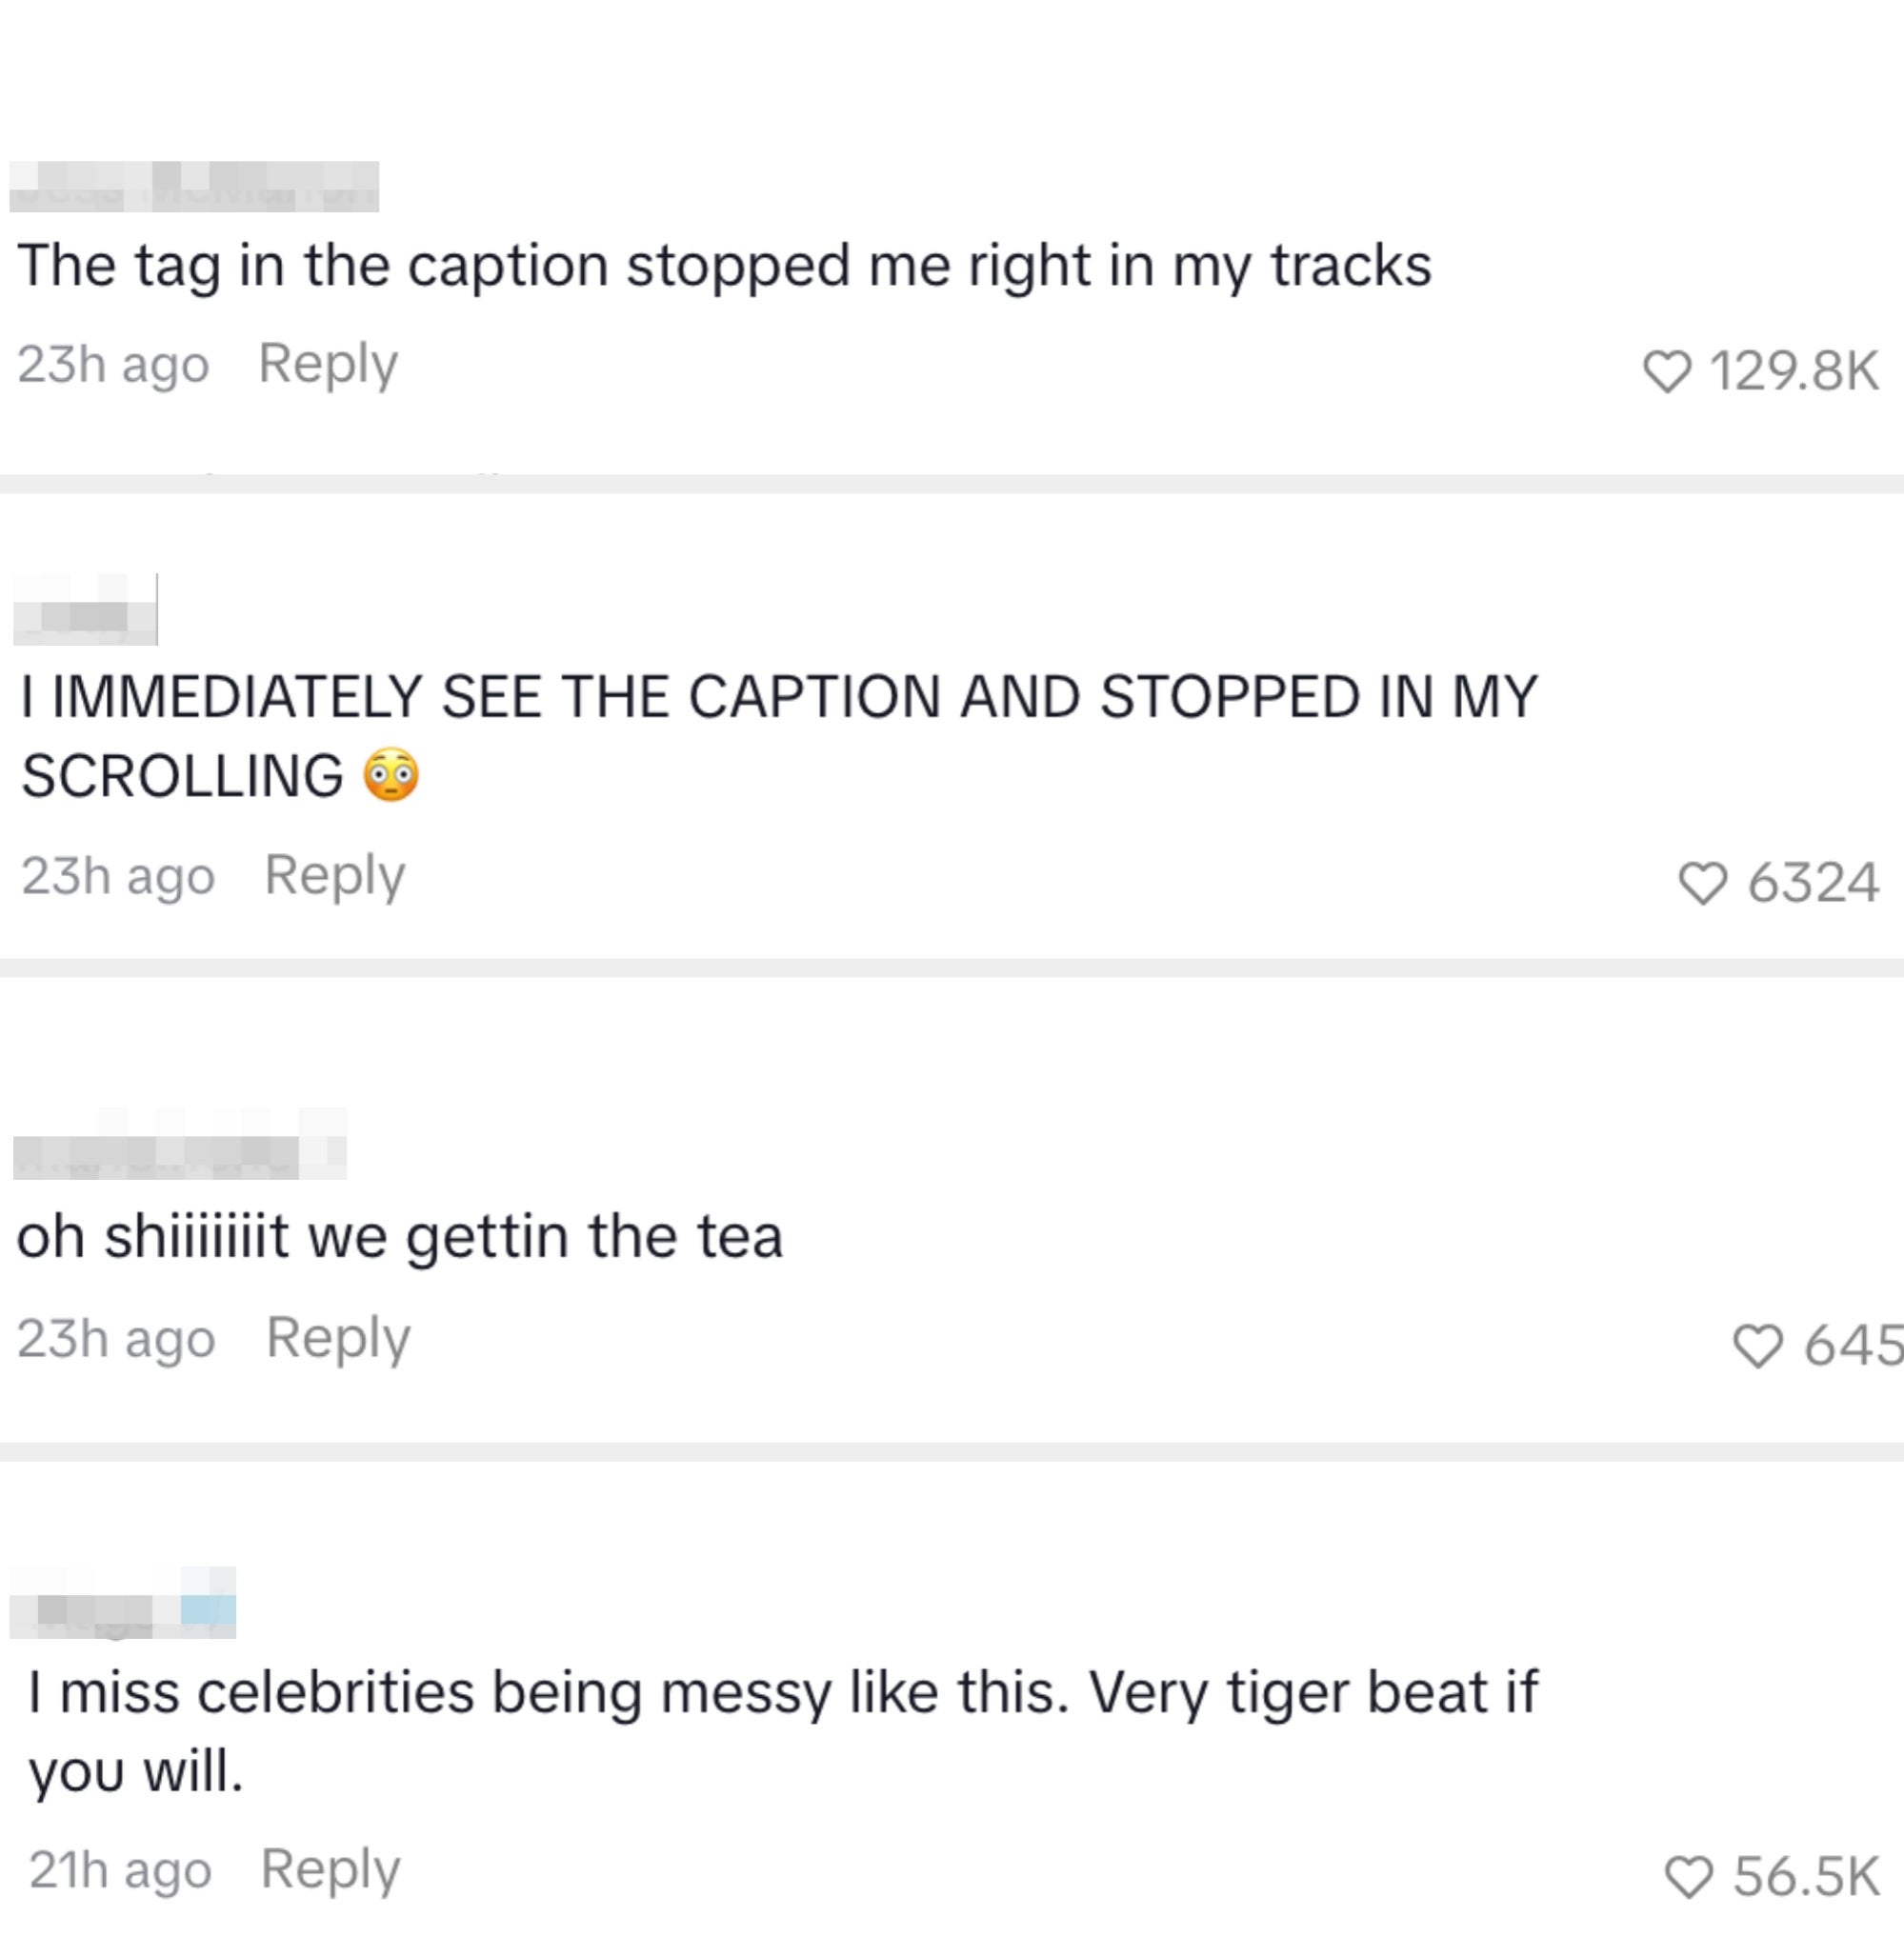Click the '23h ago' timestamp under the SCROLLING comment
This screenshot has width=1904, height=1936.
(118, 876)
